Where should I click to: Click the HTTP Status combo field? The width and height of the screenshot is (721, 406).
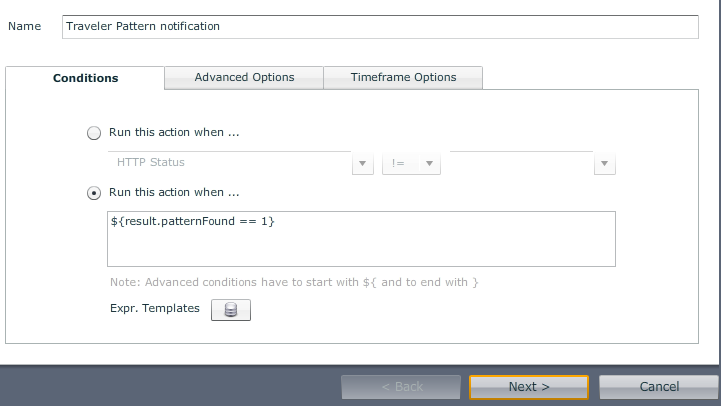click(x=228, y=162)
